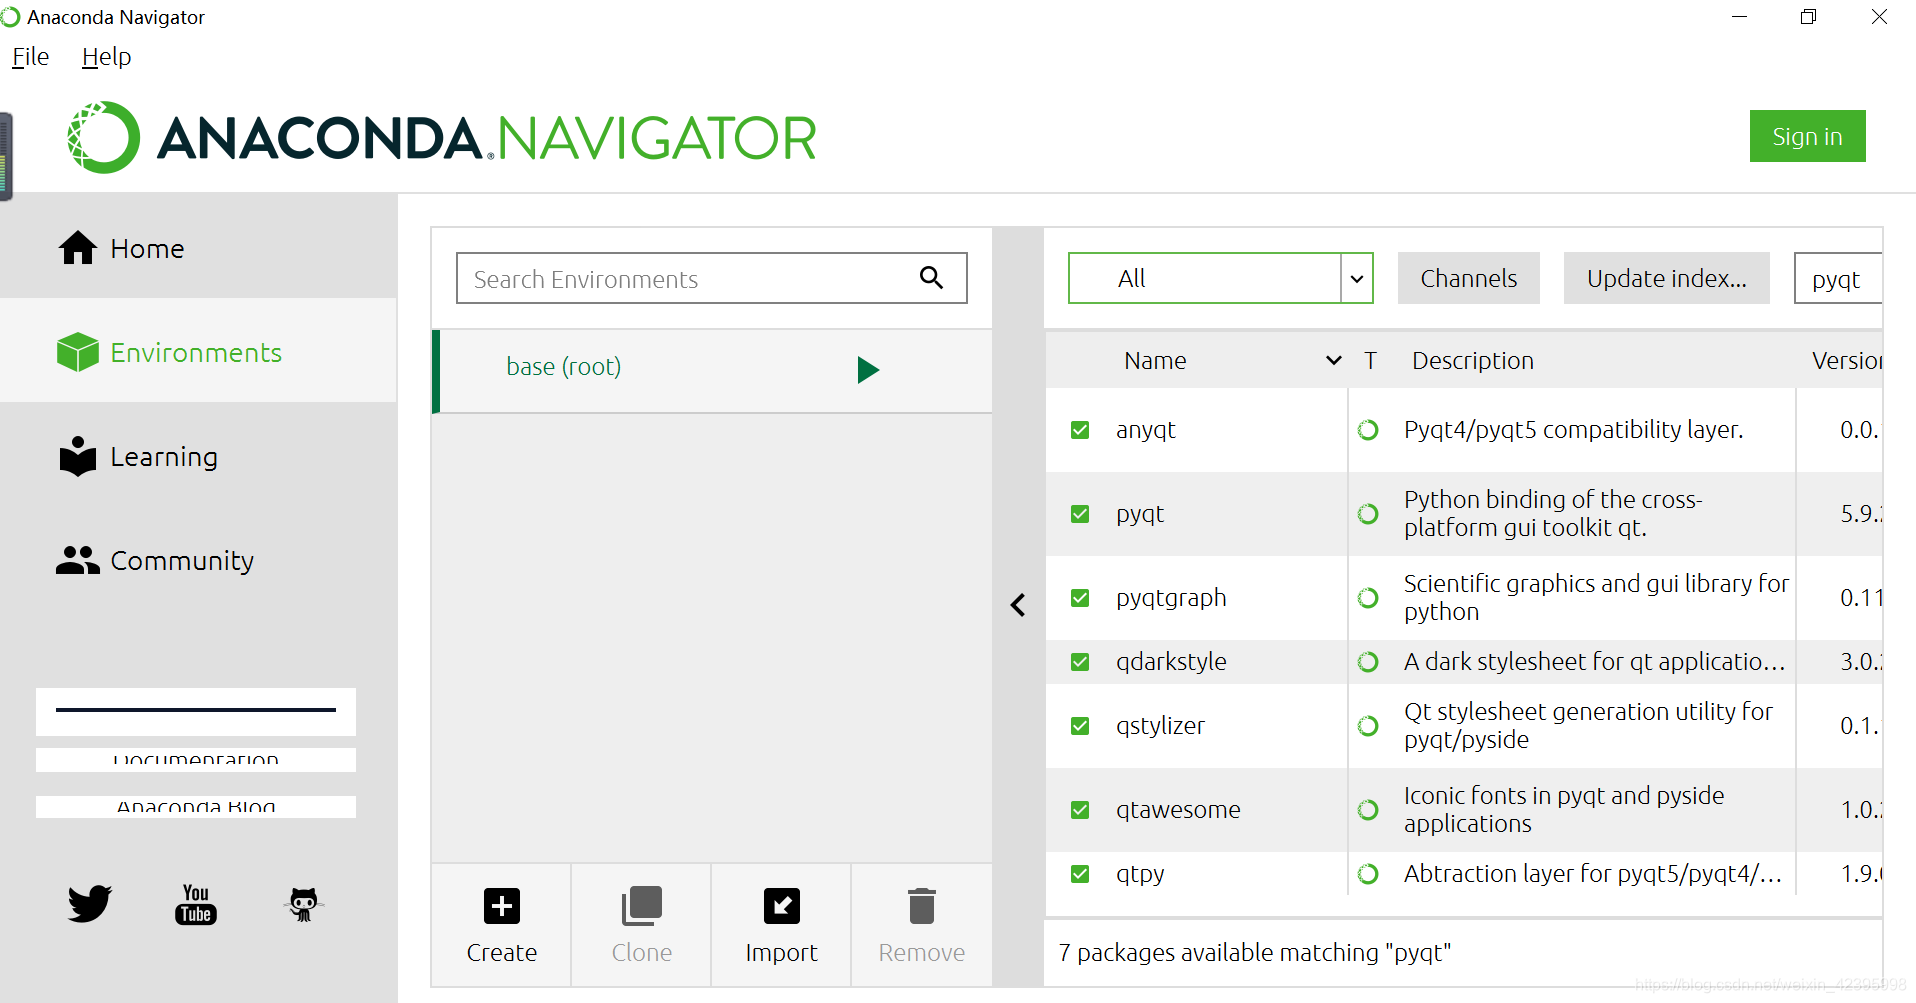Click the green play arrow for base (root)

(868, 370)
